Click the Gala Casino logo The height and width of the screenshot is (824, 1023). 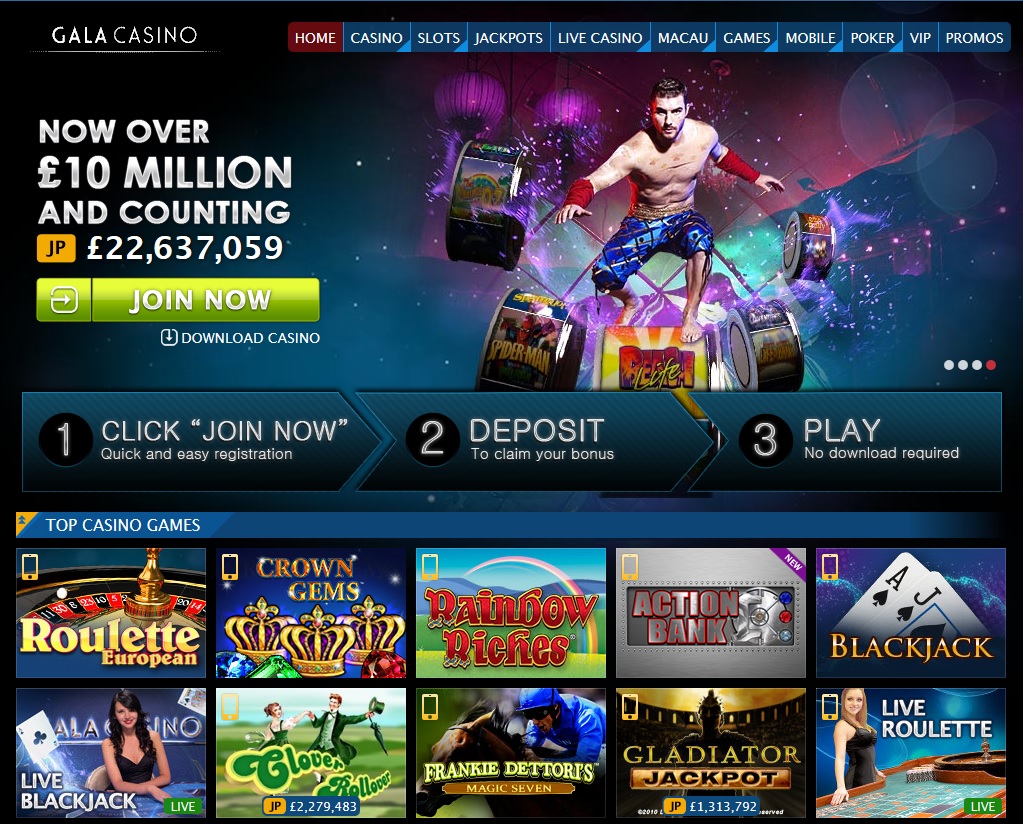click(124, 35)
